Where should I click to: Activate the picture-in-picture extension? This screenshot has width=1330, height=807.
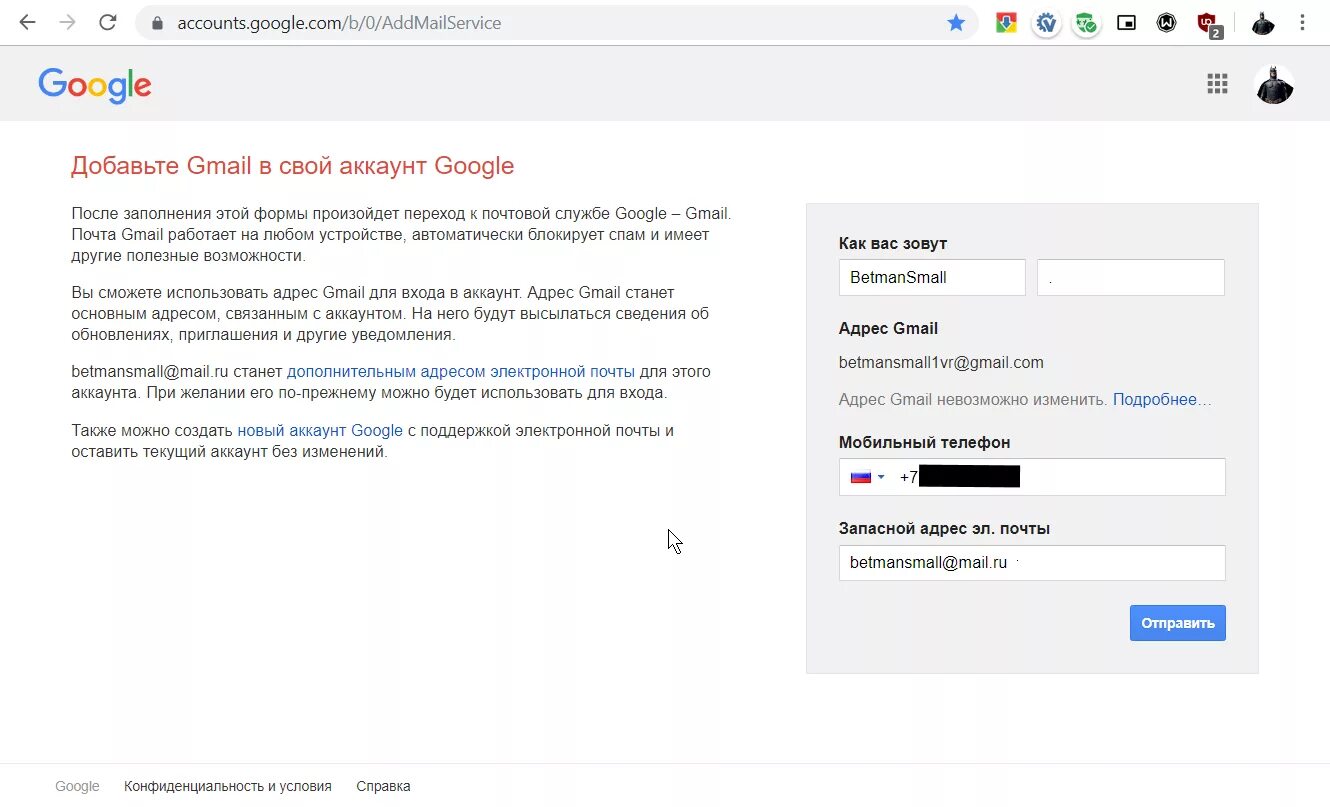1127,22
